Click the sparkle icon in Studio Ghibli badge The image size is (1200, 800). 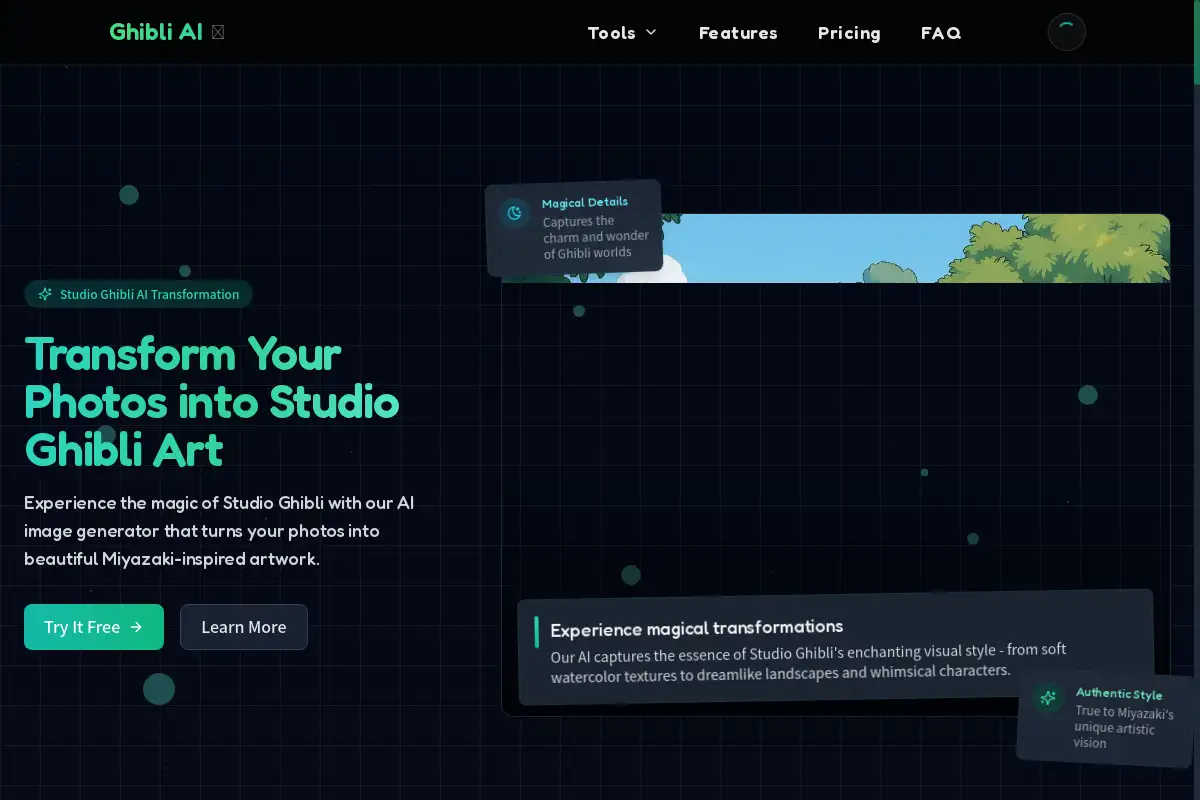coord(45,294)
